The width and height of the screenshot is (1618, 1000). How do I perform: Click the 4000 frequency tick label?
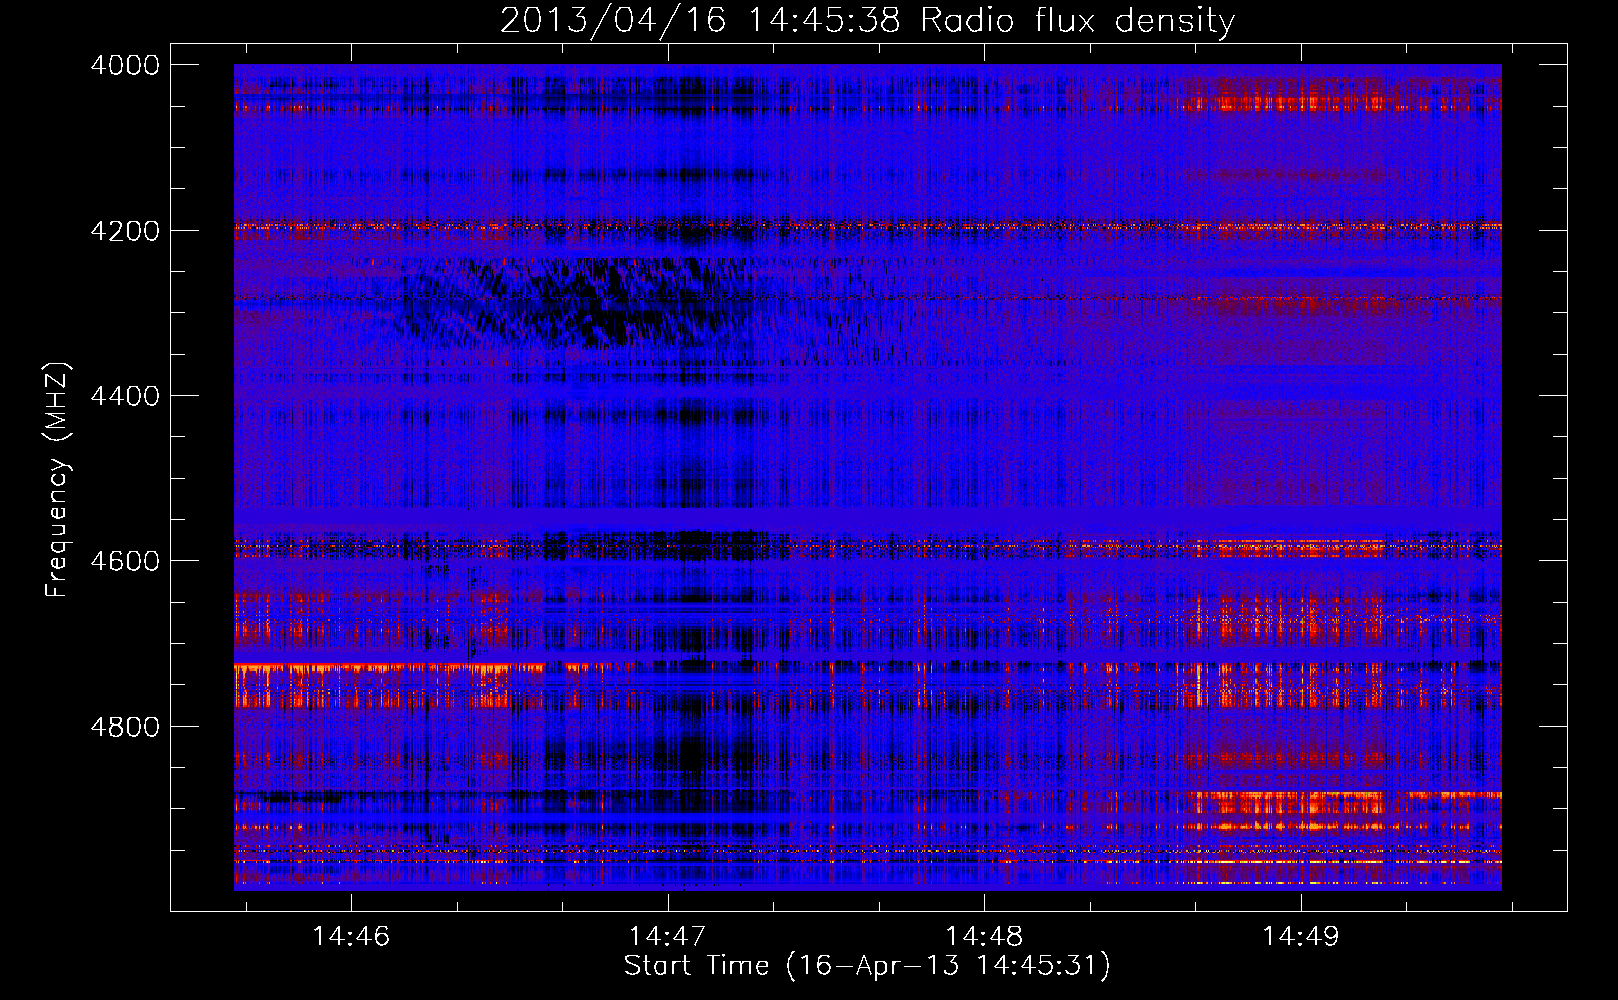(x=125, y=65)
